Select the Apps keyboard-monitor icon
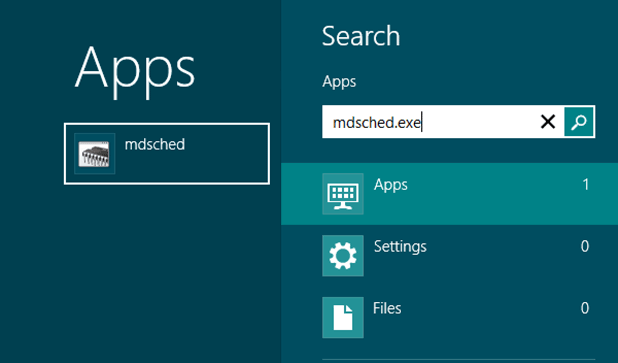This screenshot has height=363, width=618. click(x=343, y=194)
